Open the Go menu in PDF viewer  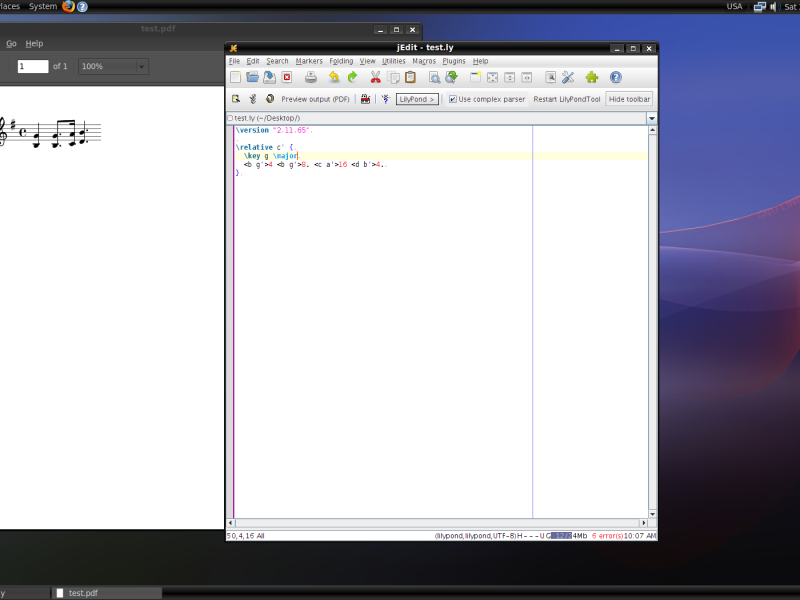click(x=11, y=43)
